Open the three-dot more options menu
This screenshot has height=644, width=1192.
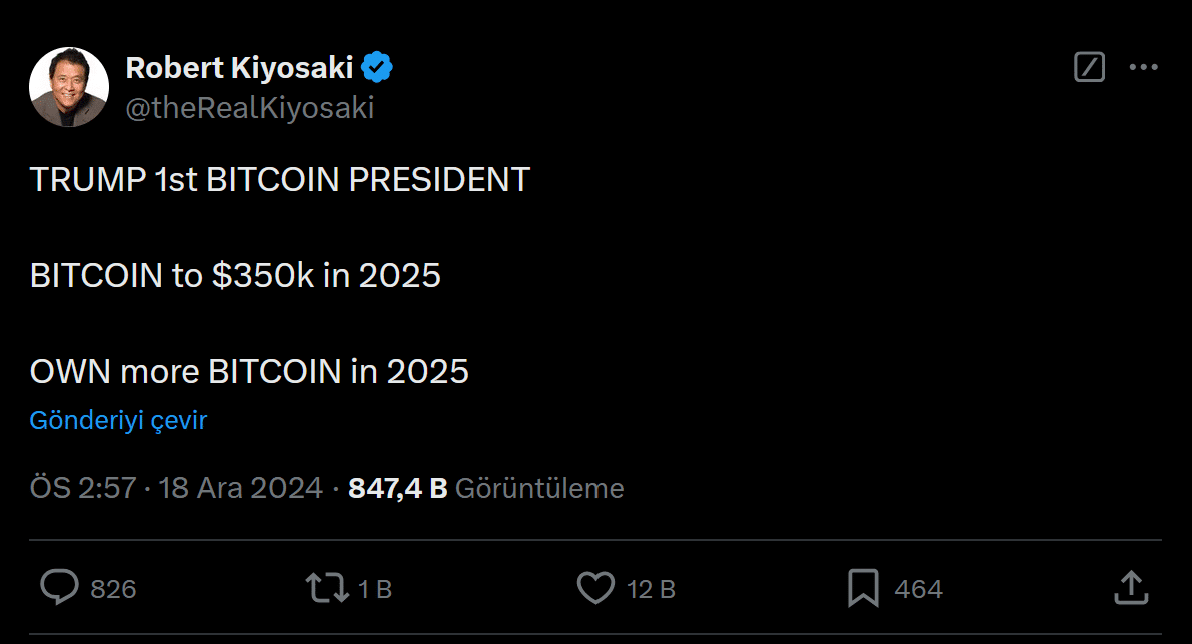pos(1143,68)
